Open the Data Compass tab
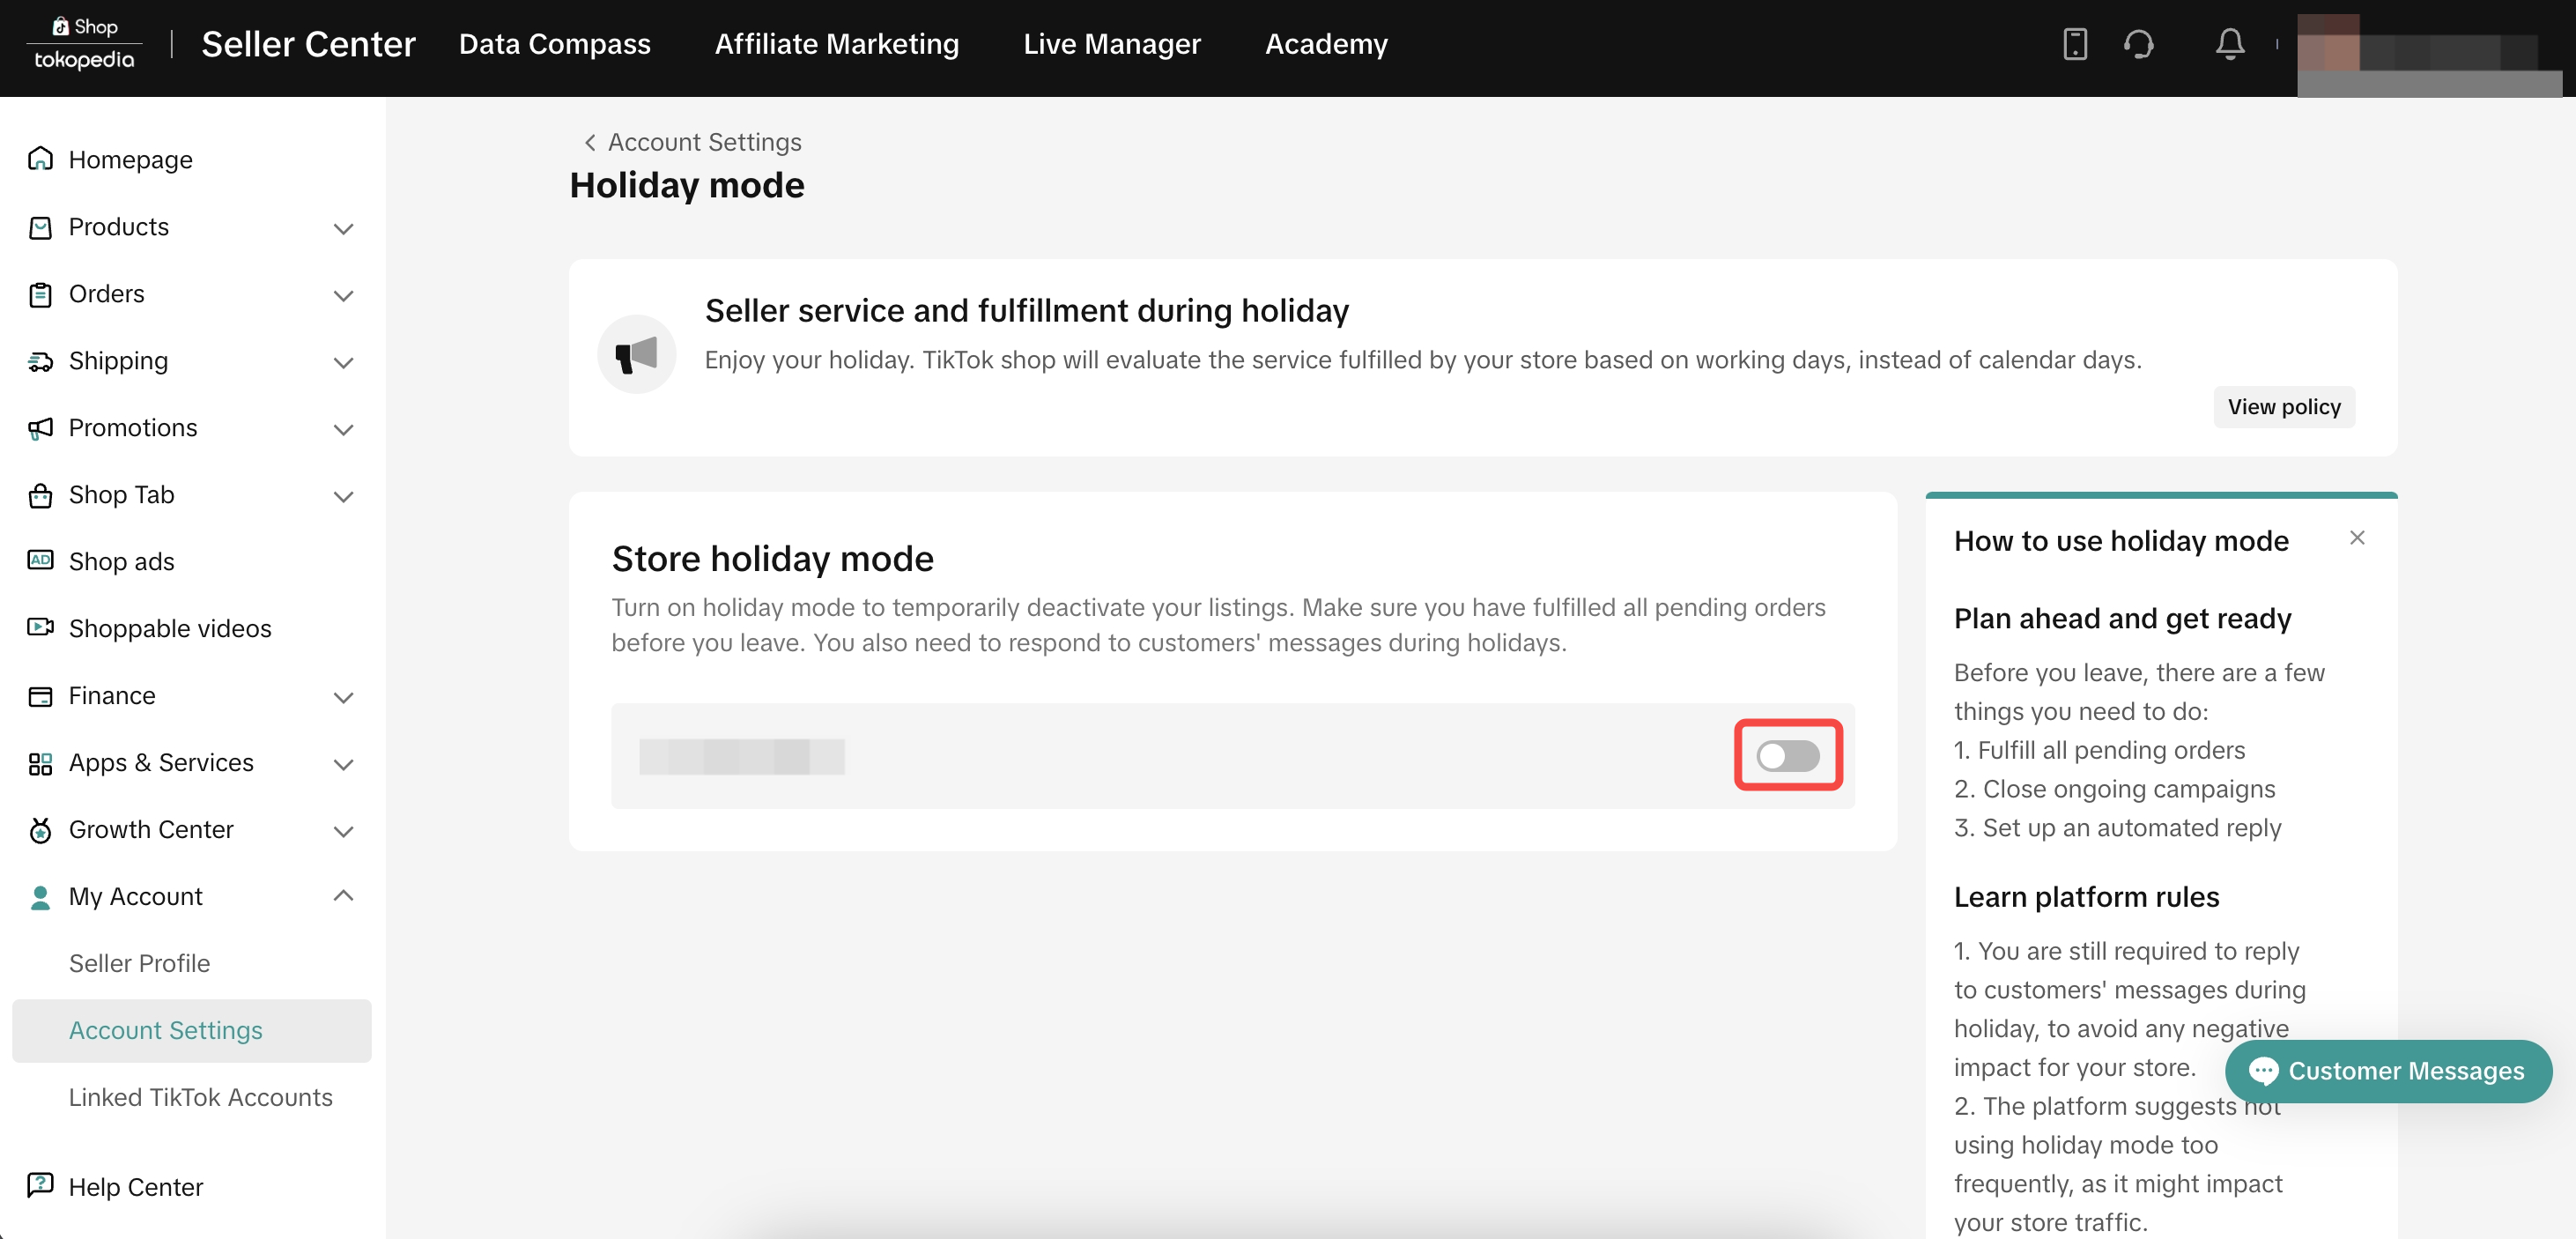Viewport: 2576px width, 1239px height. pos(554,44)
